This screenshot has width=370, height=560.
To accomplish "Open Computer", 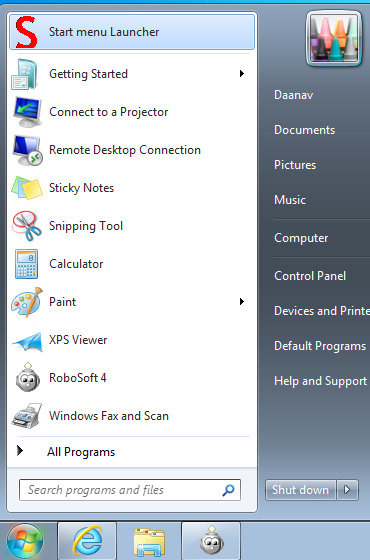I will pyautogui.click(x=301, y=238).
